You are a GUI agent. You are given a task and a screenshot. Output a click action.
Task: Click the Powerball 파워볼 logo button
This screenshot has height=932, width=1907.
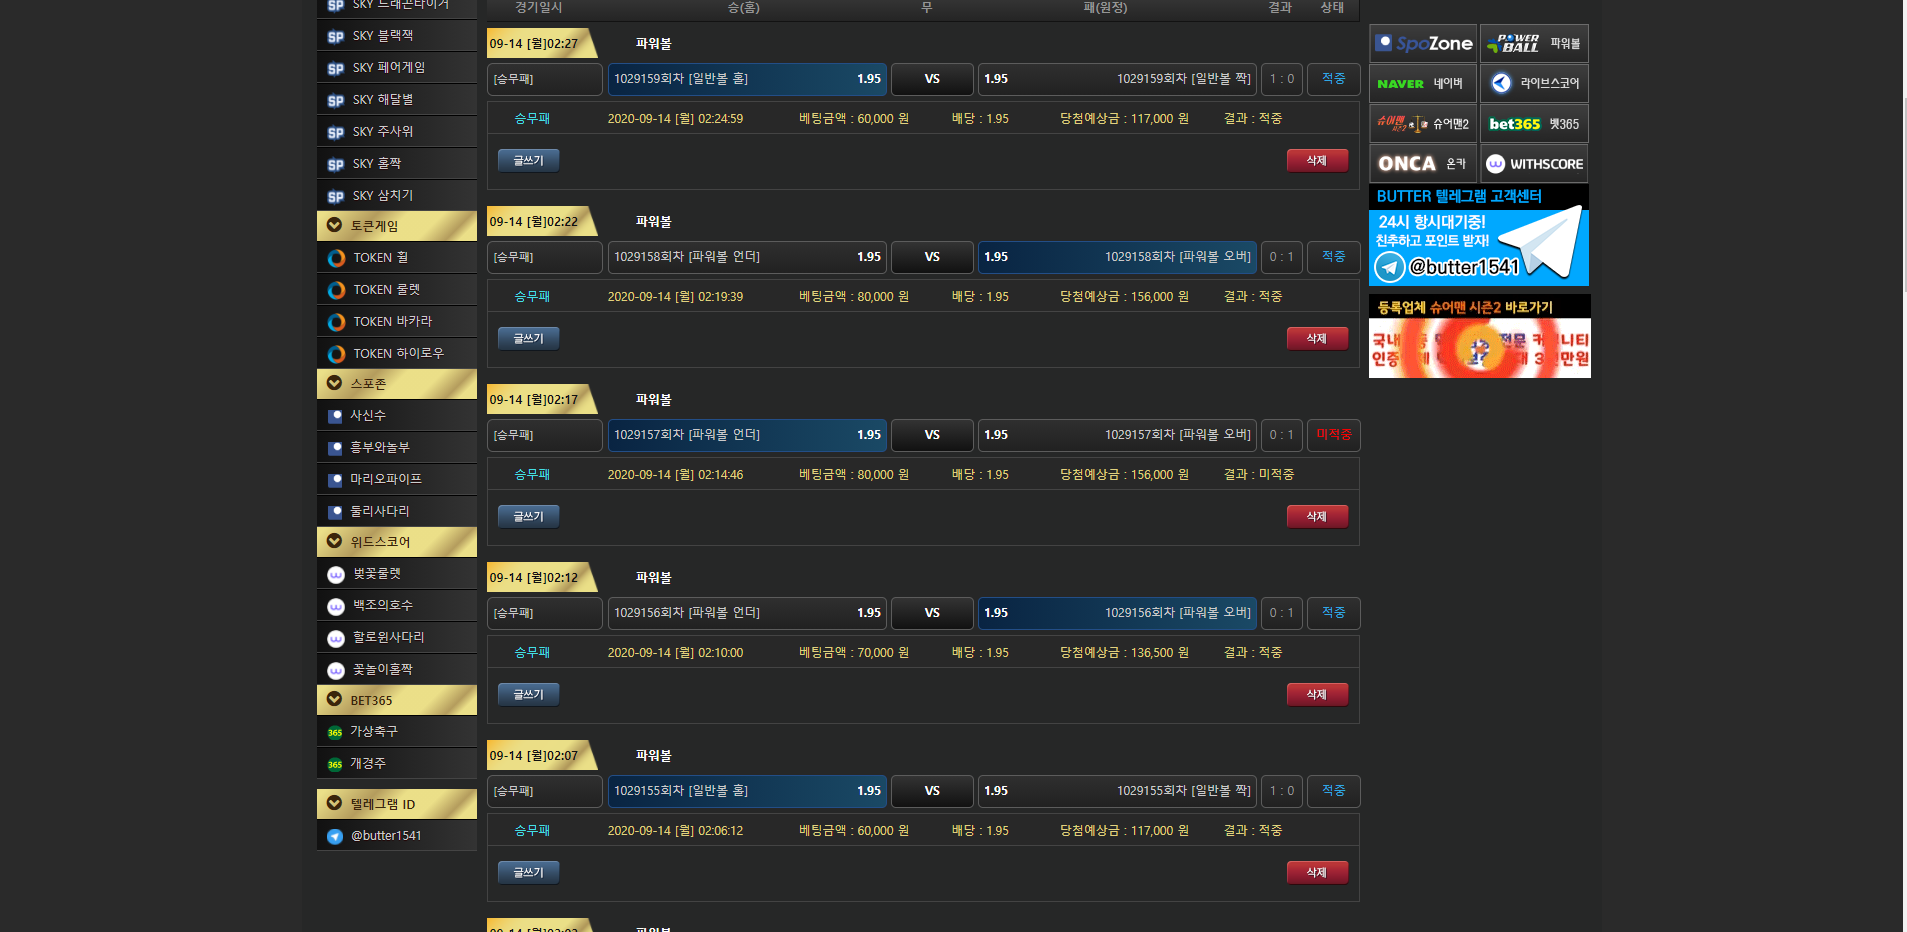1534,44
